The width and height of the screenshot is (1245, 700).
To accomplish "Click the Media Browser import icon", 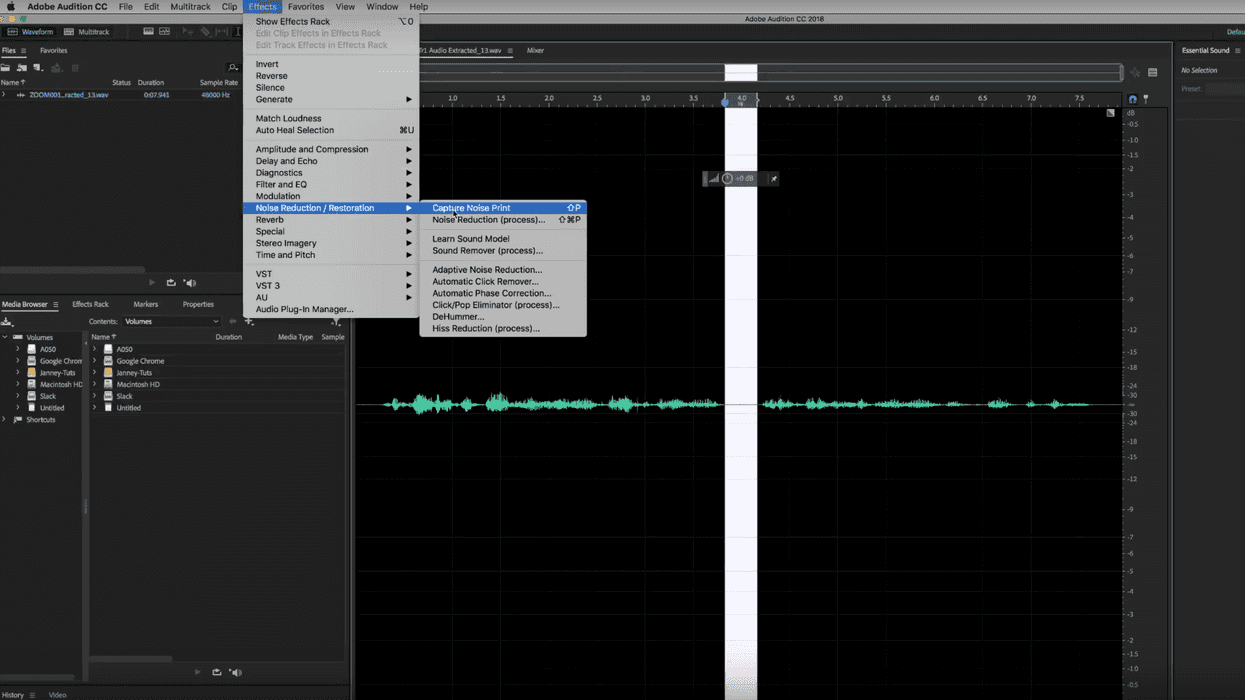I will 7,322.
